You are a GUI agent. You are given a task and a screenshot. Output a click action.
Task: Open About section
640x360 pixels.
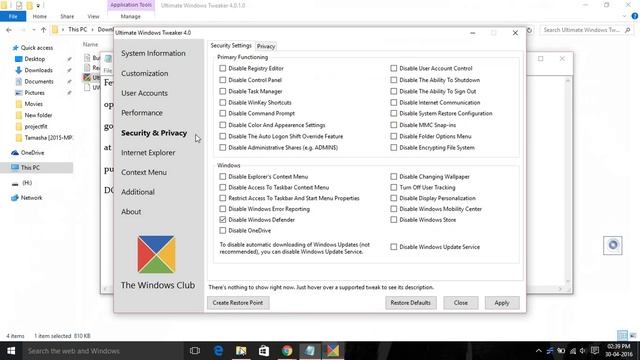tap(131, 211)
